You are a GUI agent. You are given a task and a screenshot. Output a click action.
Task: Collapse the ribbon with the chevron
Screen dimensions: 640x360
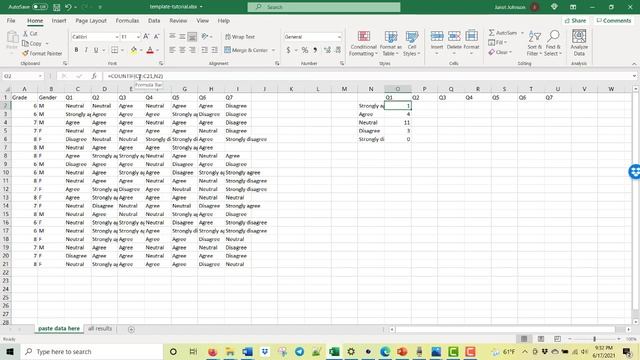[634, 64]
